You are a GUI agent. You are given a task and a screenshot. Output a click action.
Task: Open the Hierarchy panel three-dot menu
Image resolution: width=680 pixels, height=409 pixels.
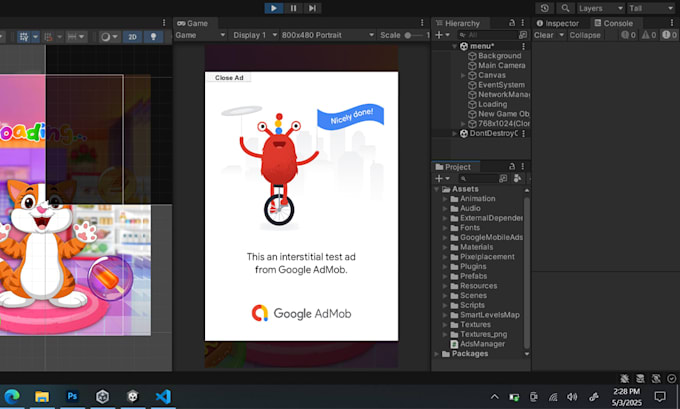(523, 23)
